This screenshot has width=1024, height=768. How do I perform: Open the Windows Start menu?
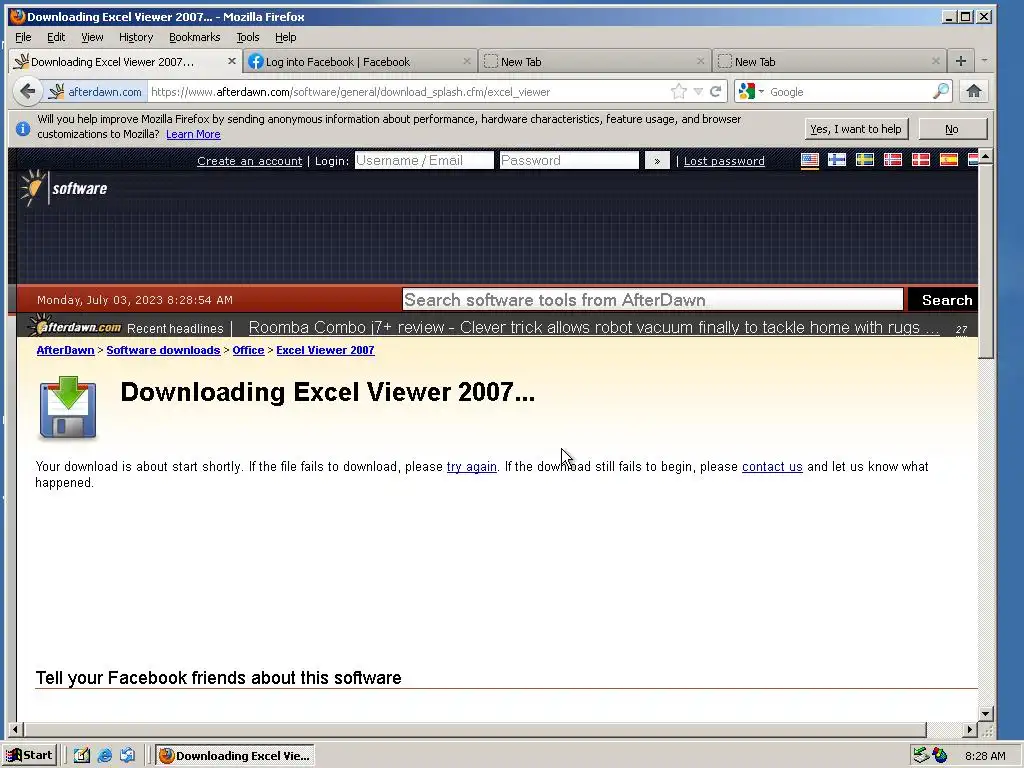30,755
